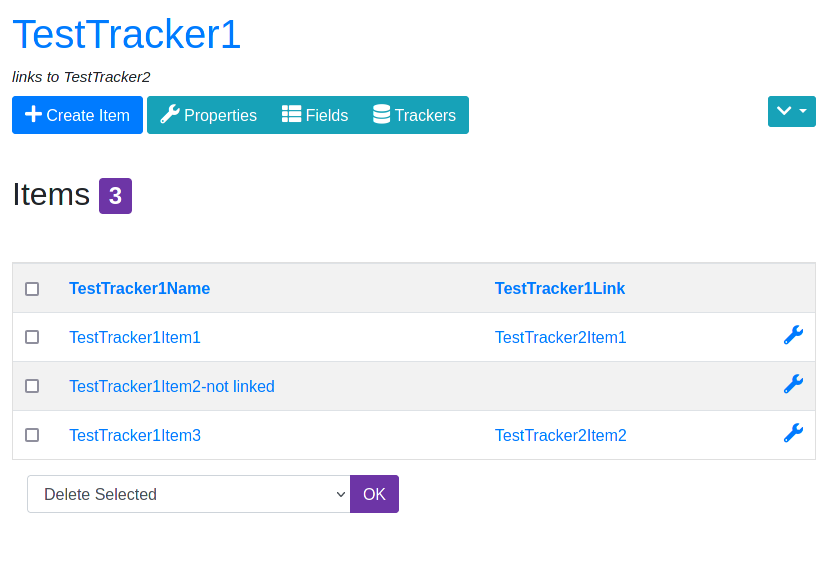Click Create Item plus button
The height and width of the screenshot is (562, 823).
tap(77, 115)
